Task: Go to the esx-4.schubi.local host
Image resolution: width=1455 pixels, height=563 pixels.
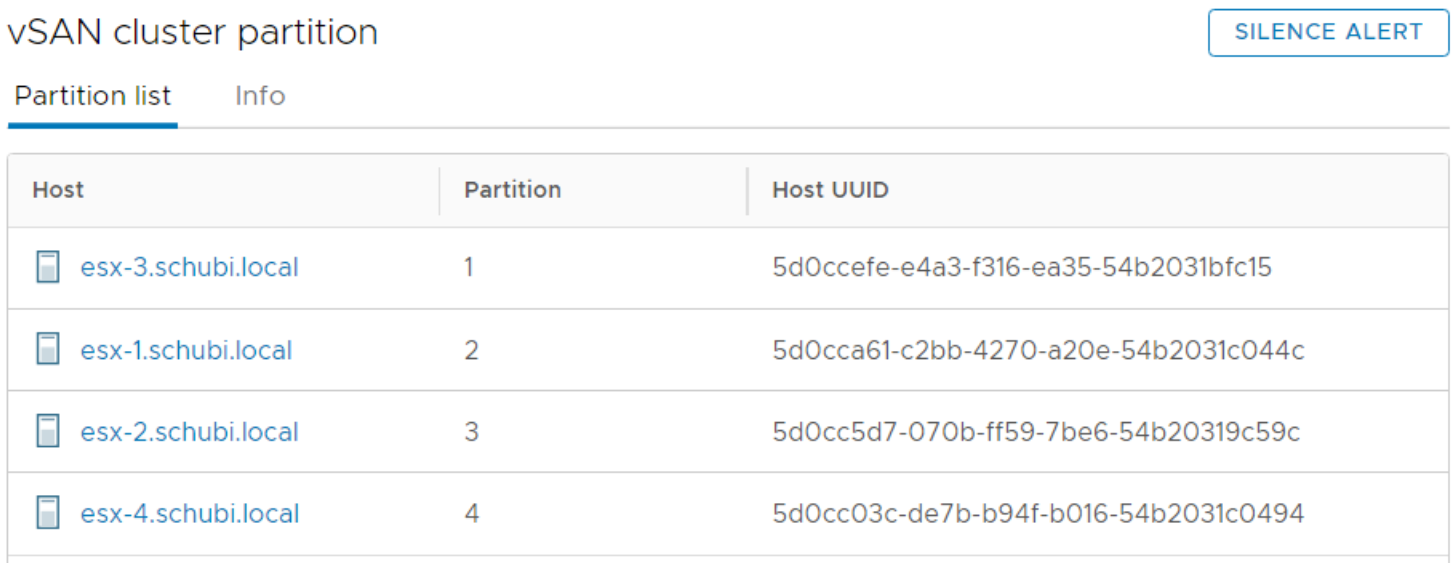Action: pyautogui.click(x=189, y=514)
